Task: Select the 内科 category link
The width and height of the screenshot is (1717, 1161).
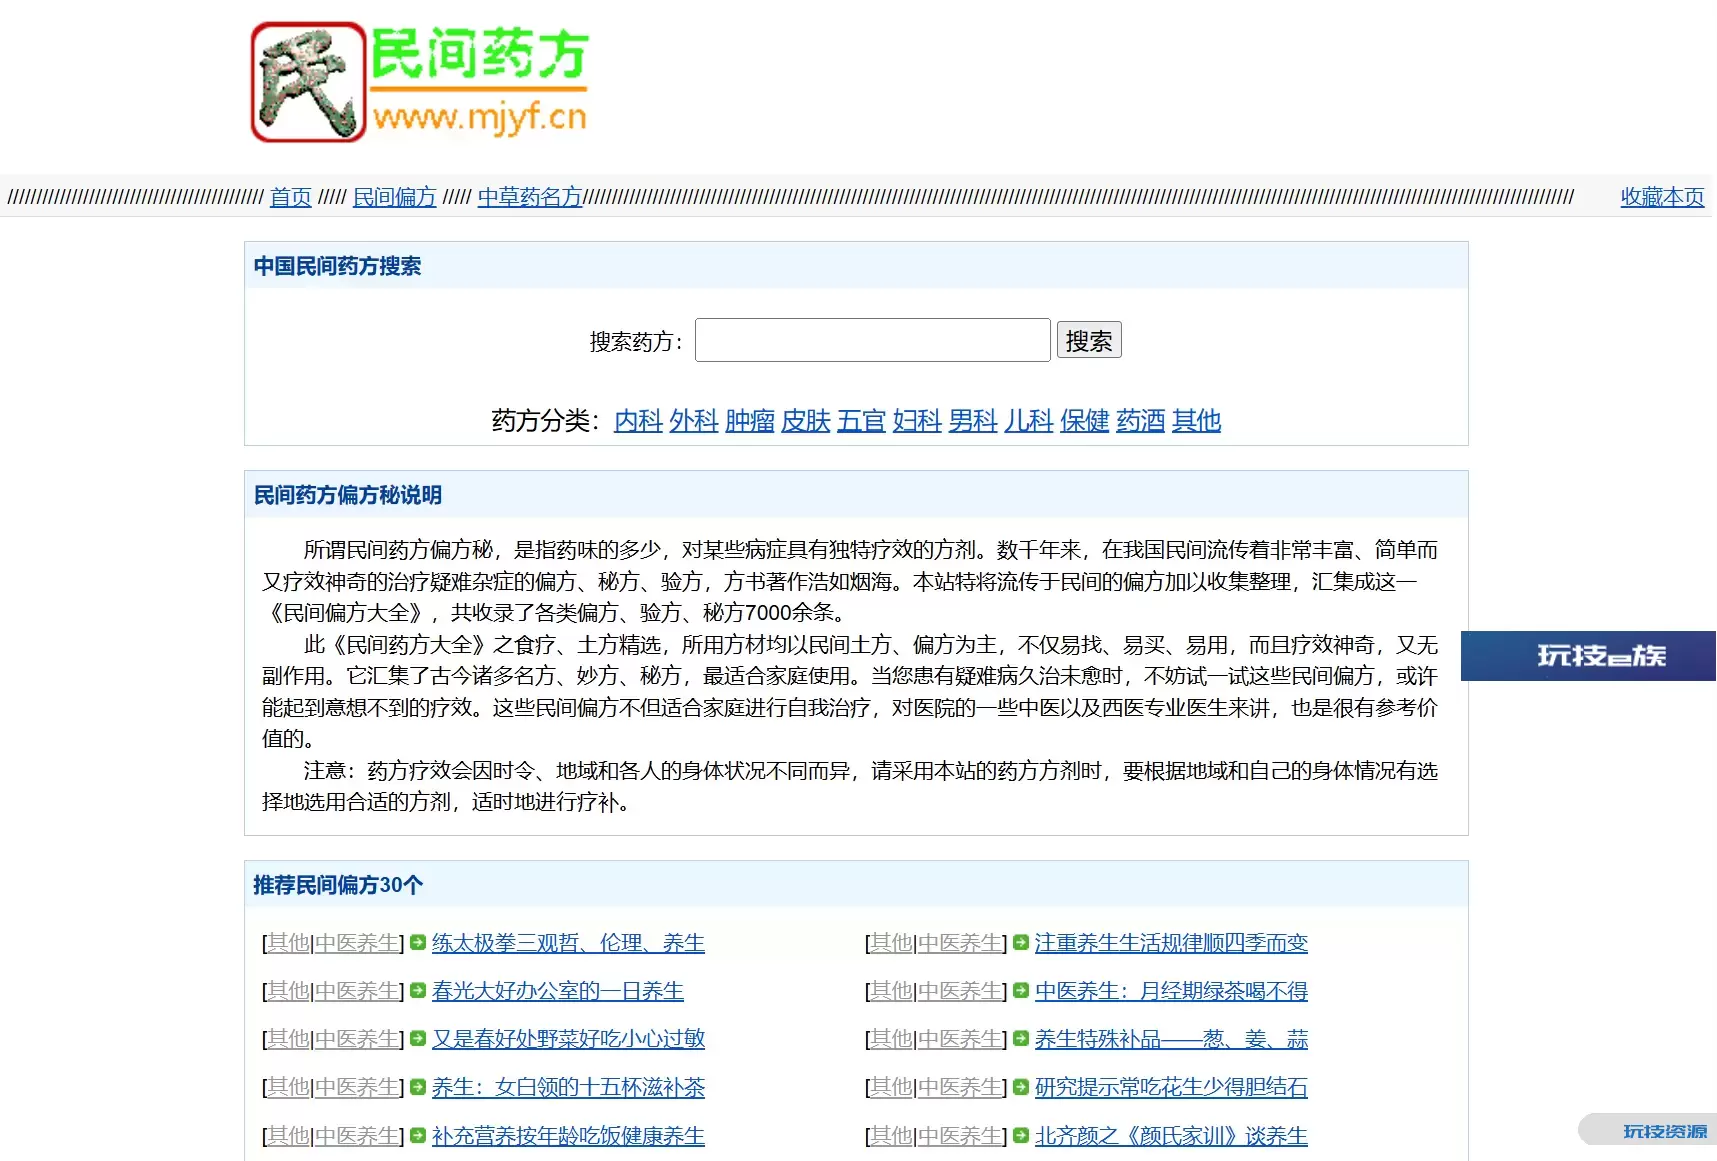Action: [638, 421]
